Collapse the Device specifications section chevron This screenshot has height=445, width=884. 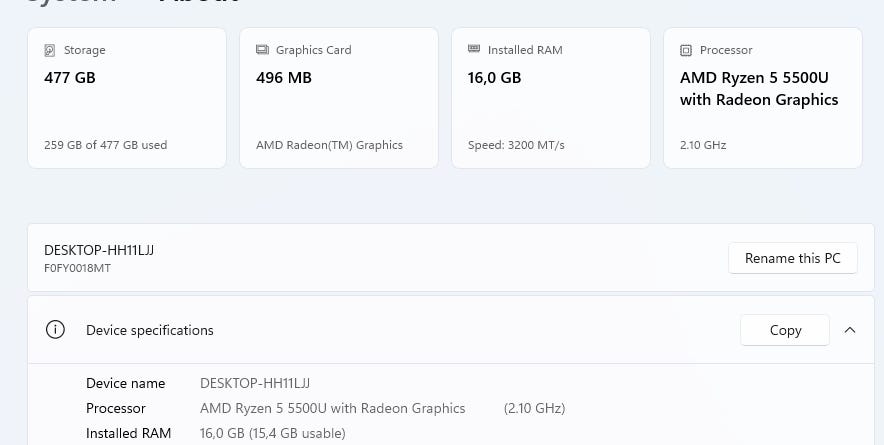tap(850, 330)
